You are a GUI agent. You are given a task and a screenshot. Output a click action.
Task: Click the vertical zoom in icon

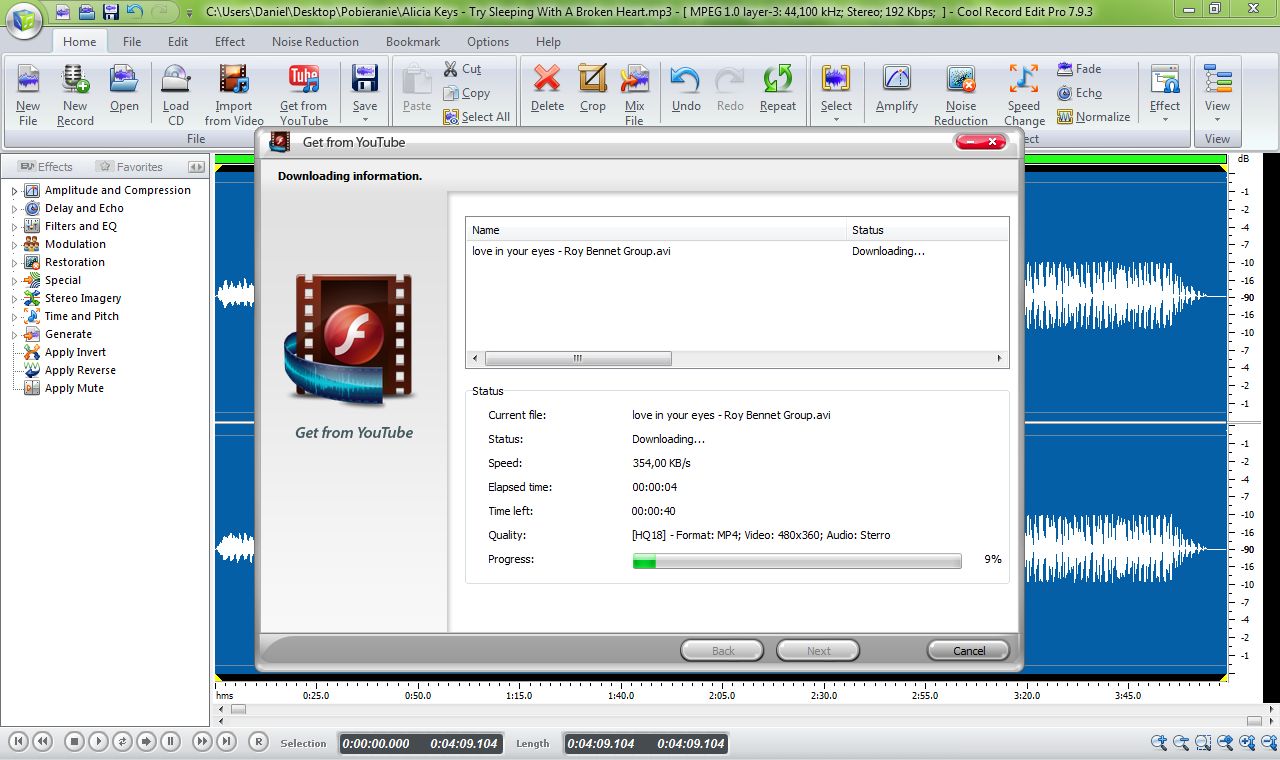pyautogui.click(x=1247, y=742)
